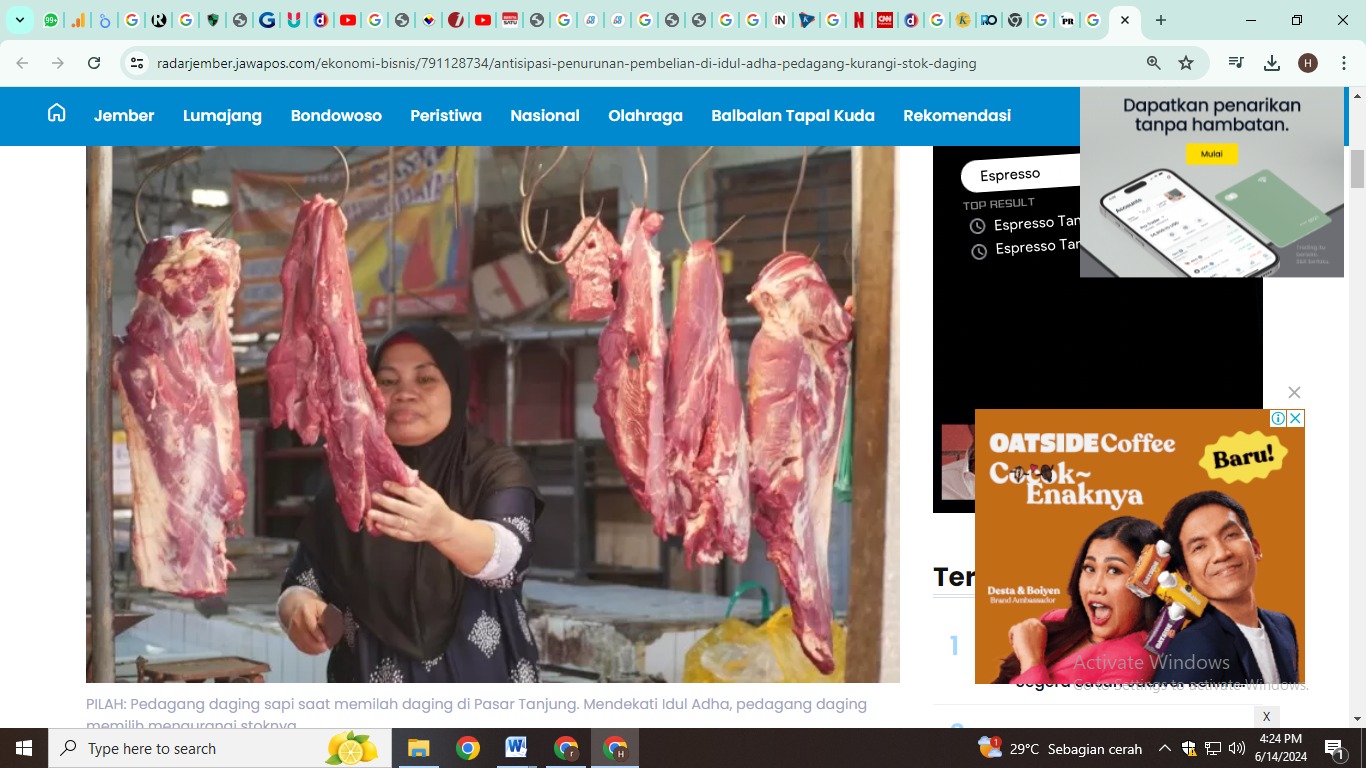Bookmark this page with the star icon
Image resolution: width=1366 pixels, height=768 pixels.
1186,63
